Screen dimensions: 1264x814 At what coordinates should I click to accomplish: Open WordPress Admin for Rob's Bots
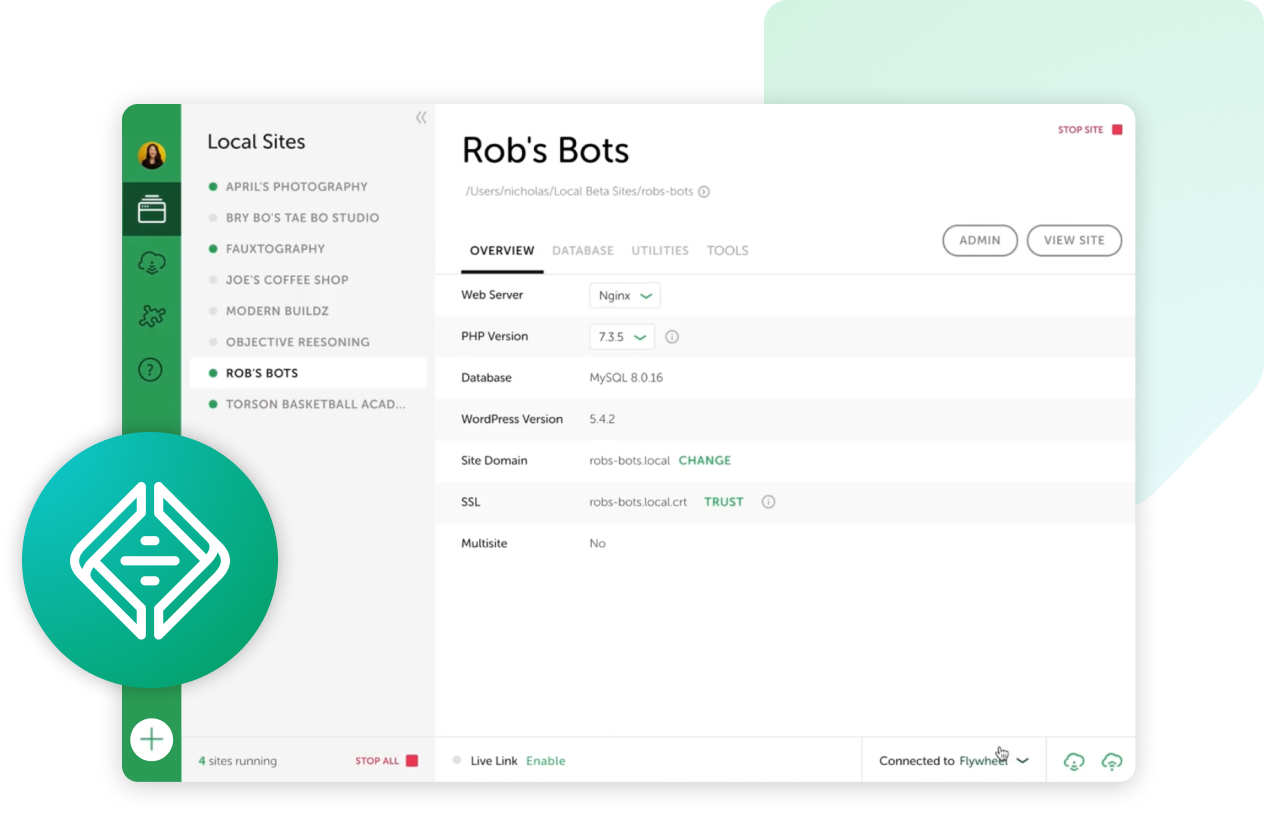pyautogui.click(x=980, y=240)
